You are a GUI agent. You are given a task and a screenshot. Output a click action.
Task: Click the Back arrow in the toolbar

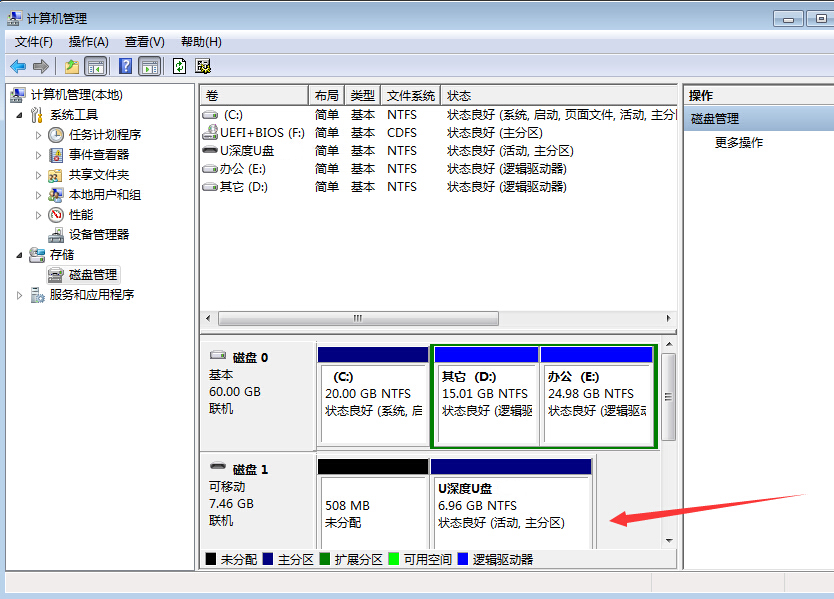(18, 66)
